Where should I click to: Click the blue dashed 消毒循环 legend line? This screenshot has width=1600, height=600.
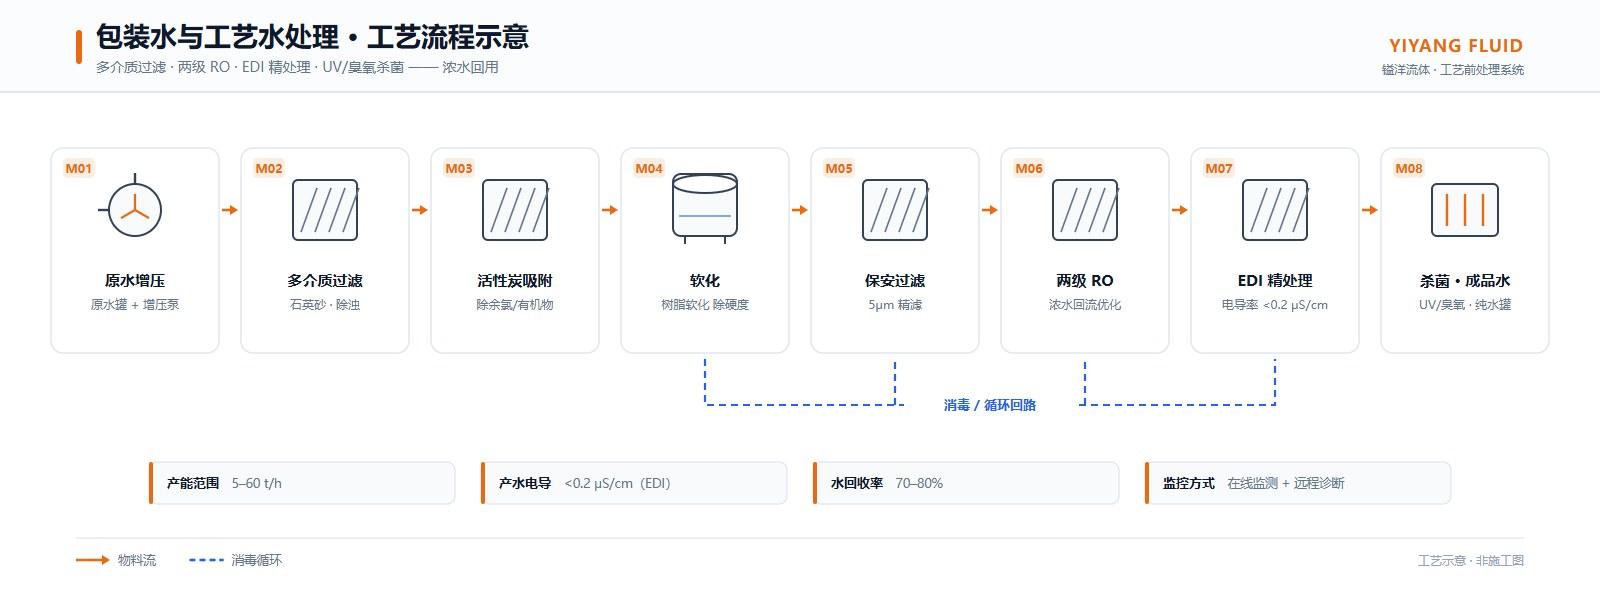pos(206,560)
